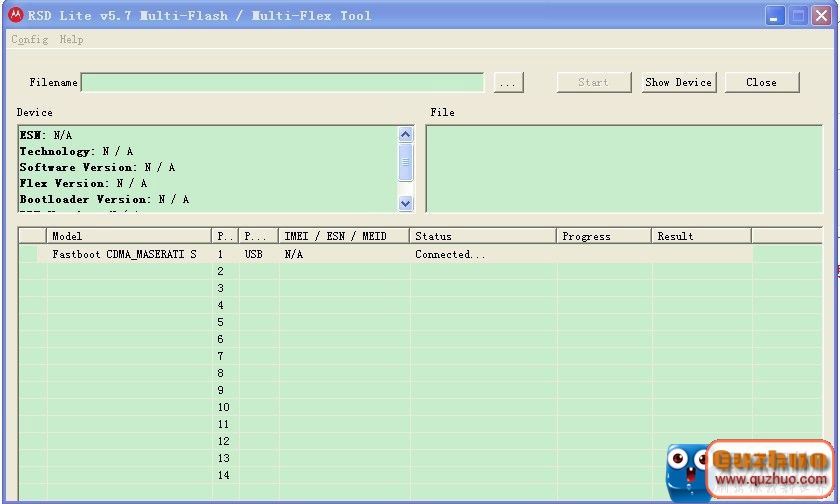Click down arrow of Device info scrollbar
Viewport: 840px width, 504px height.
click(406, 203)
